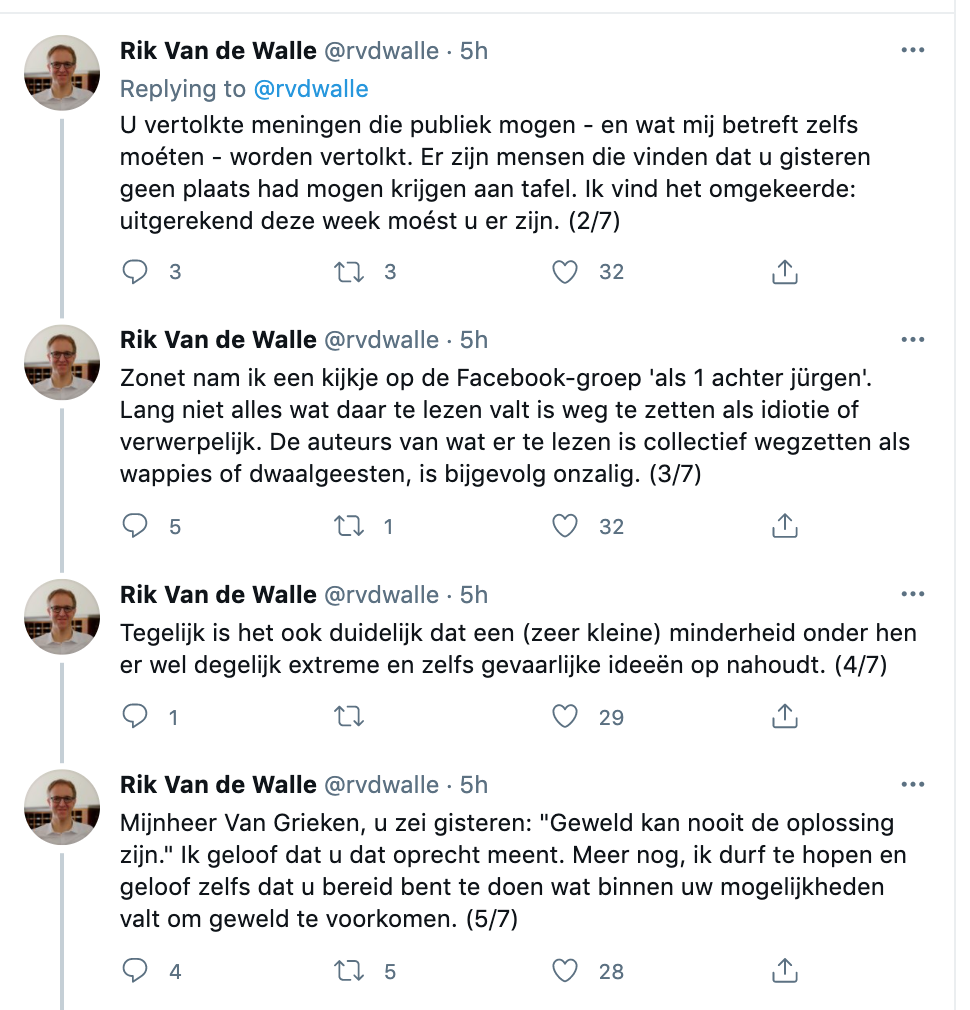Like the (4/7) minderheid tweet
Screen dimensions: 970x1010
tap(565, 716)
